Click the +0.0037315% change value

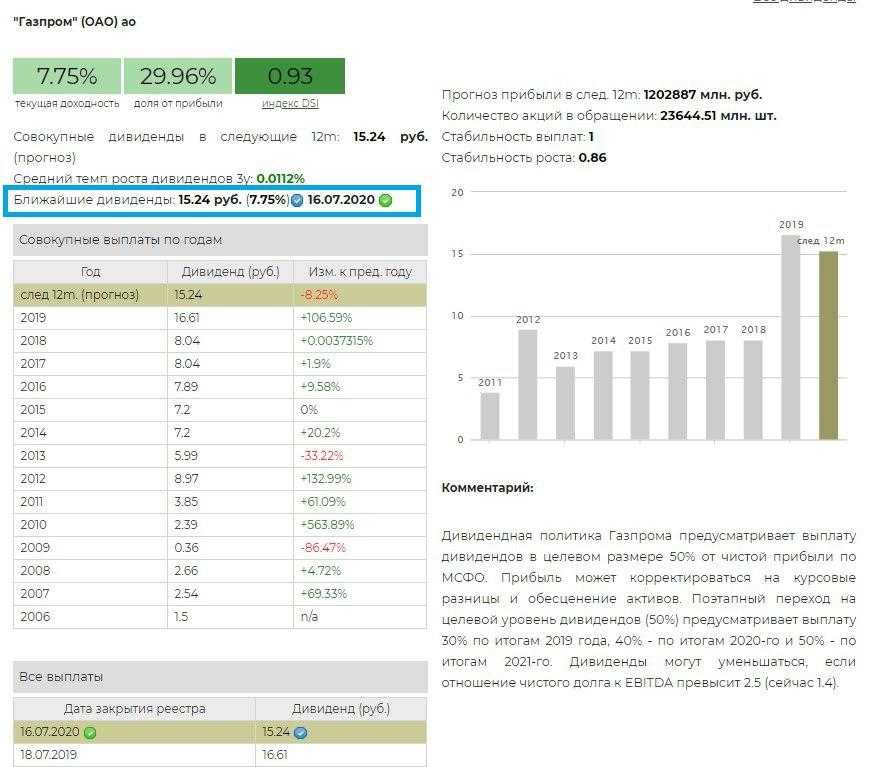tap(337, 340)
